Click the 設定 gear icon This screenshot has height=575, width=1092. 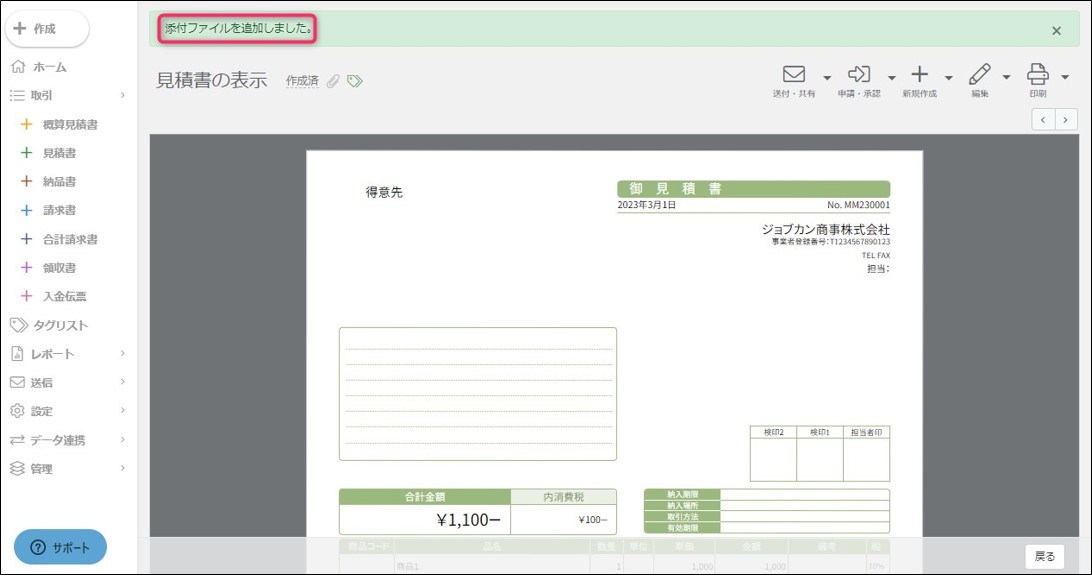tap(17, 411)
